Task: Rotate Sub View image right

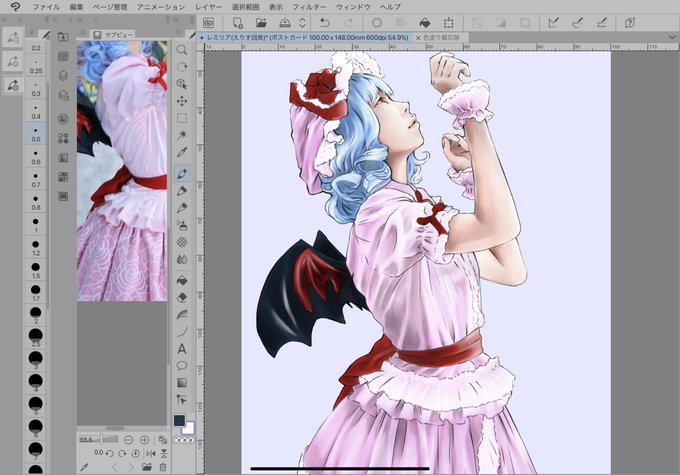Action: (122, 453)
